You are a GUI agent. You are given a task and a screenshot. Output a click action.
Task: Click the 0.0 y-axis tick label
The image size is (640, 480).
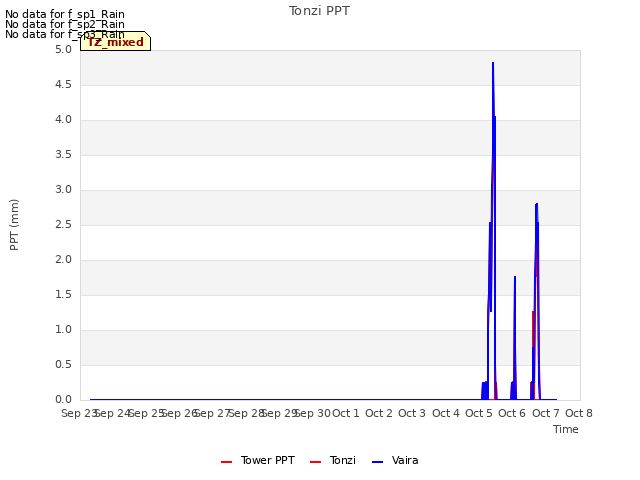tap(63, 400)
